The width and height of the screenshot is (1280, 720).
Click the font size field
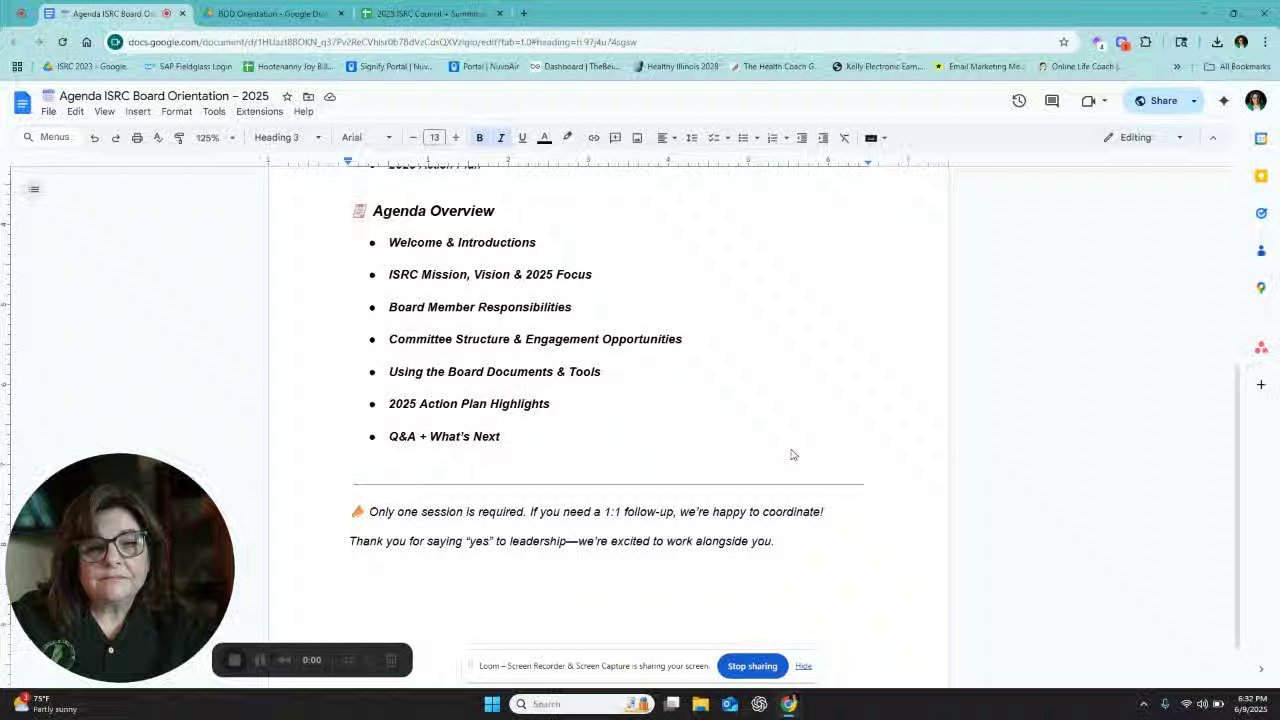[x=434, y=138]
